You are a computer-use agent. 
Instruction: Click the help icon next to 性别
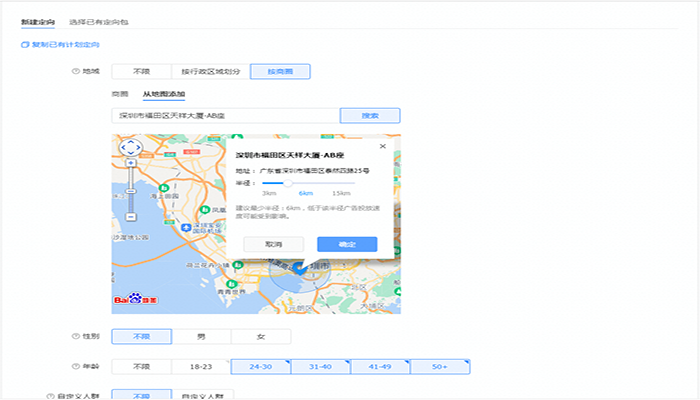click(x=76, y=337)
